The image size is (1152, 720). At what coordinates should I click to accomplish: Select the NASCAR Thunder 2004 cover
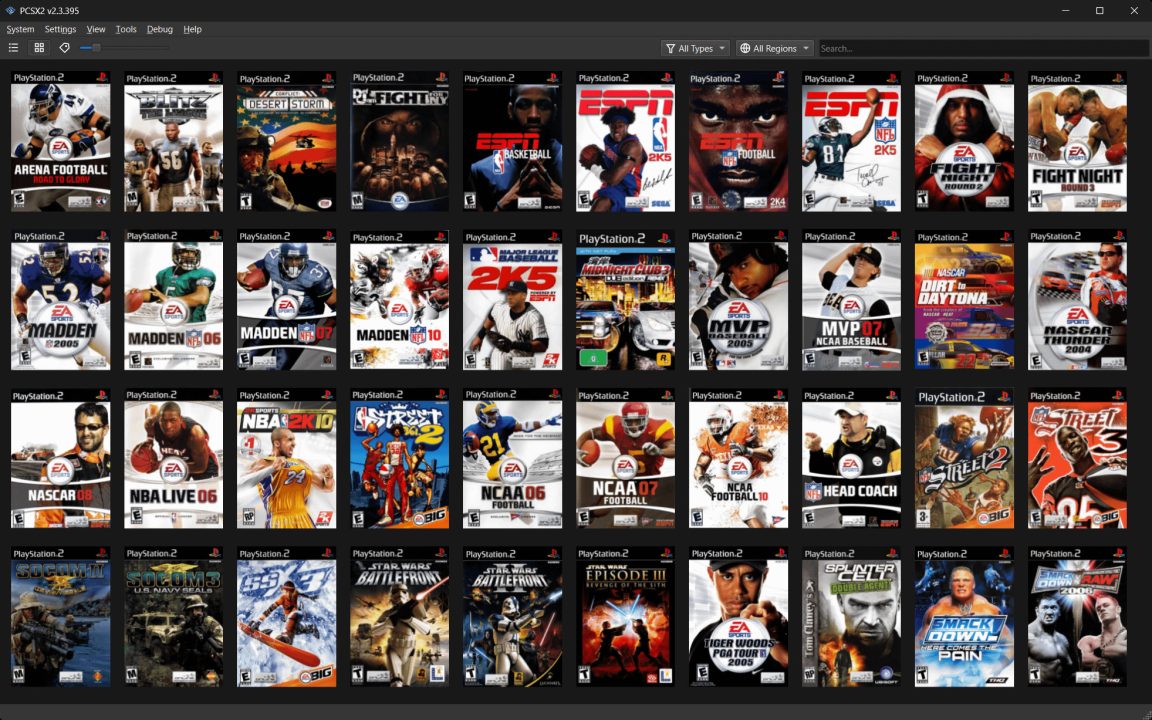(x=1078, y=300)
